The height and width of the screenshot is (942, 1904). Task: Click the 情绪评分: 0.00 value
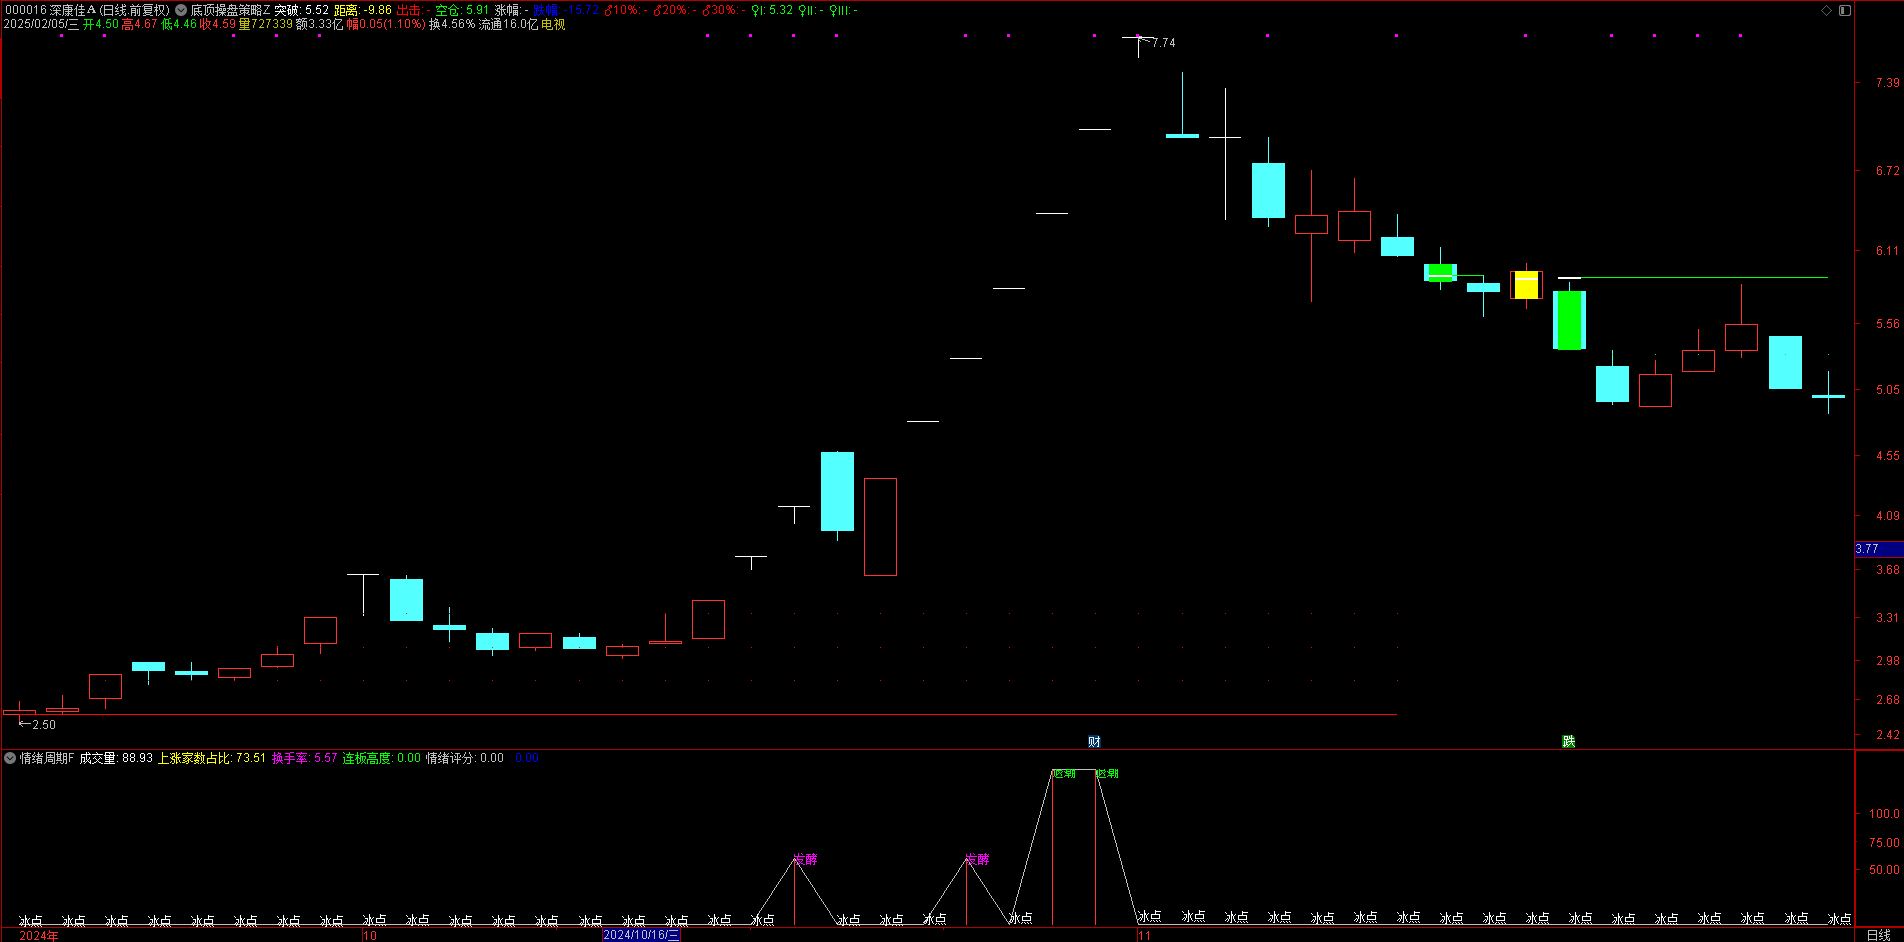coord(465,758)
